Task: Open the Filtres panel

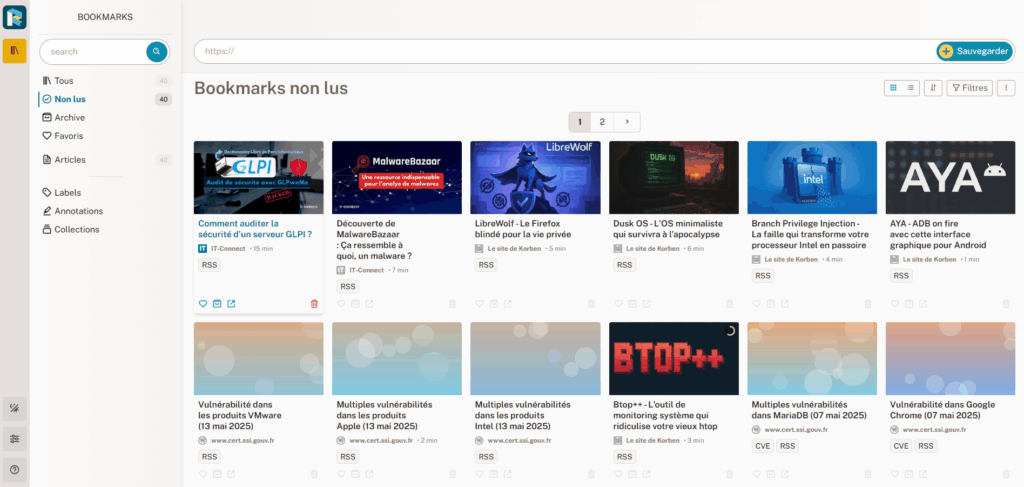Action: pyautogui.click(x=970, y=87)
